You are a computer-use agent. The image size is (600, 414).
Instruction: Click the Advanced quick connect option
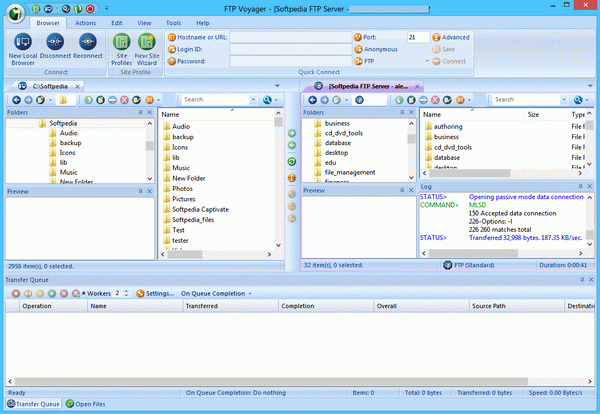tap(451, 37)
